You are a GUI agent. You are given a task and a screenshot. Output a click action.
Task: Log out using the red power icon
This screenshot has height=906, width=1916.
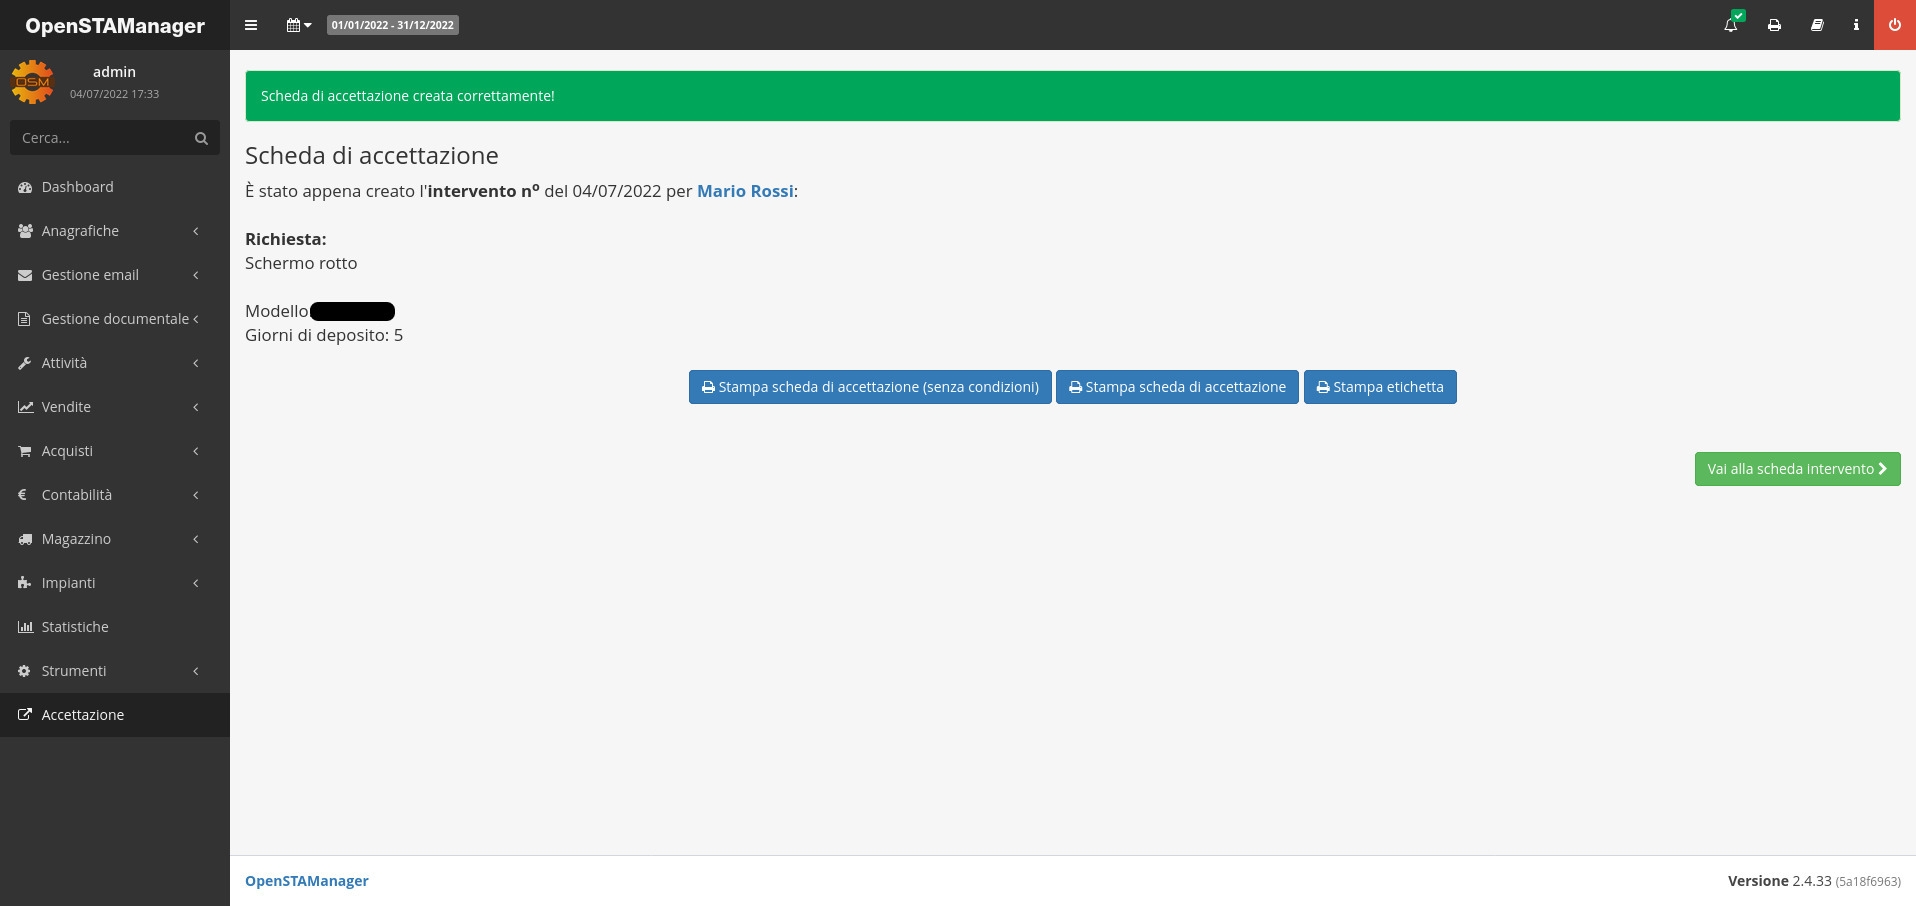[1894, 25]
